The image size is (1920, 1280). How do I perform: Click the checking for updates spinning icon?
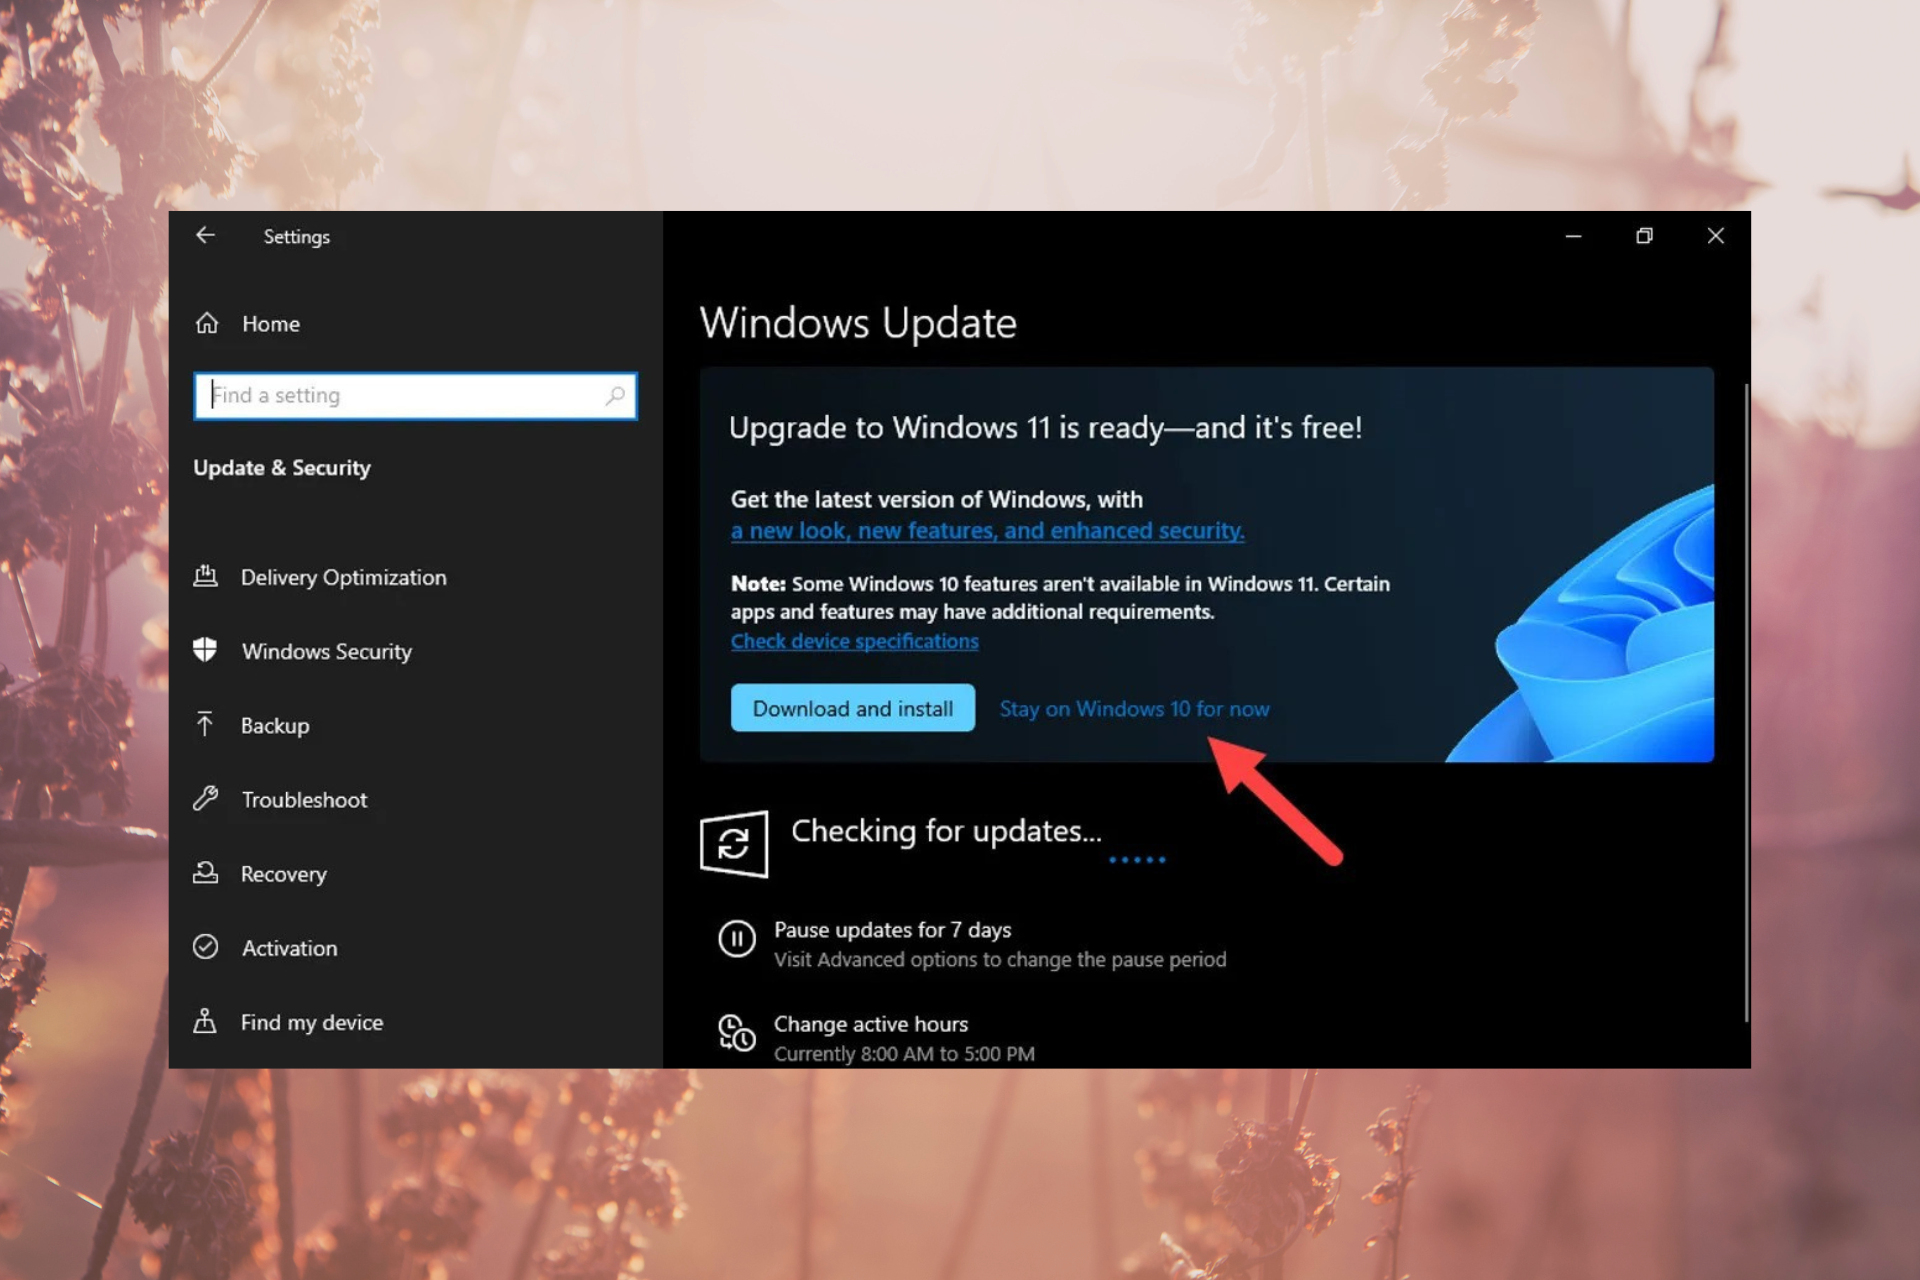[x=735, y=843]
